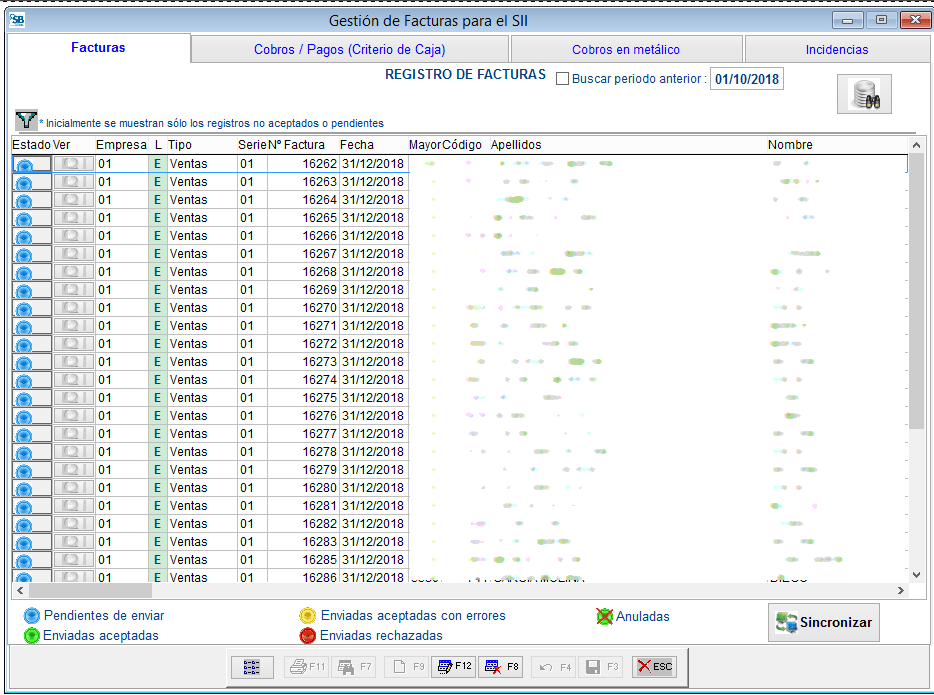Image resolution: width=934 pixels, height=695 pixels.
Task: Click Ver button for invoice 16265
Action: (72, 218)
